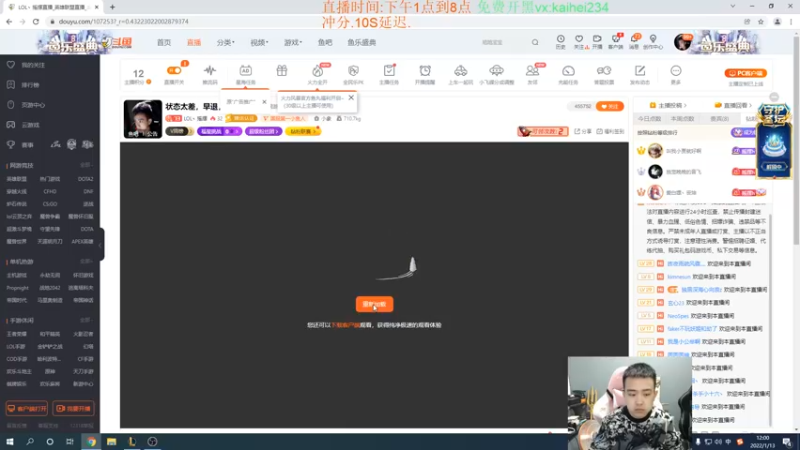Open the 分类 dropdown in top navigation
This screenshot has width=800, height=450.
(226, 42)
